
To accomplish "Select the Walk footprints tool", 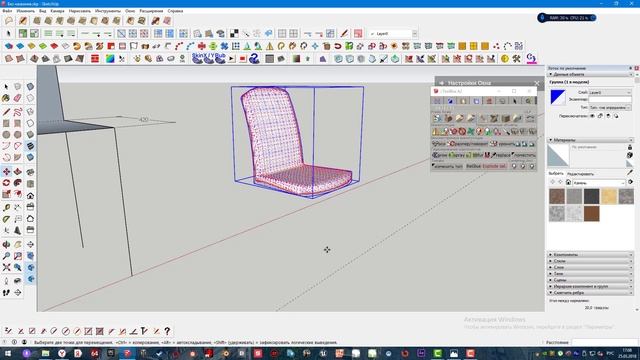I will pos(6,292).
